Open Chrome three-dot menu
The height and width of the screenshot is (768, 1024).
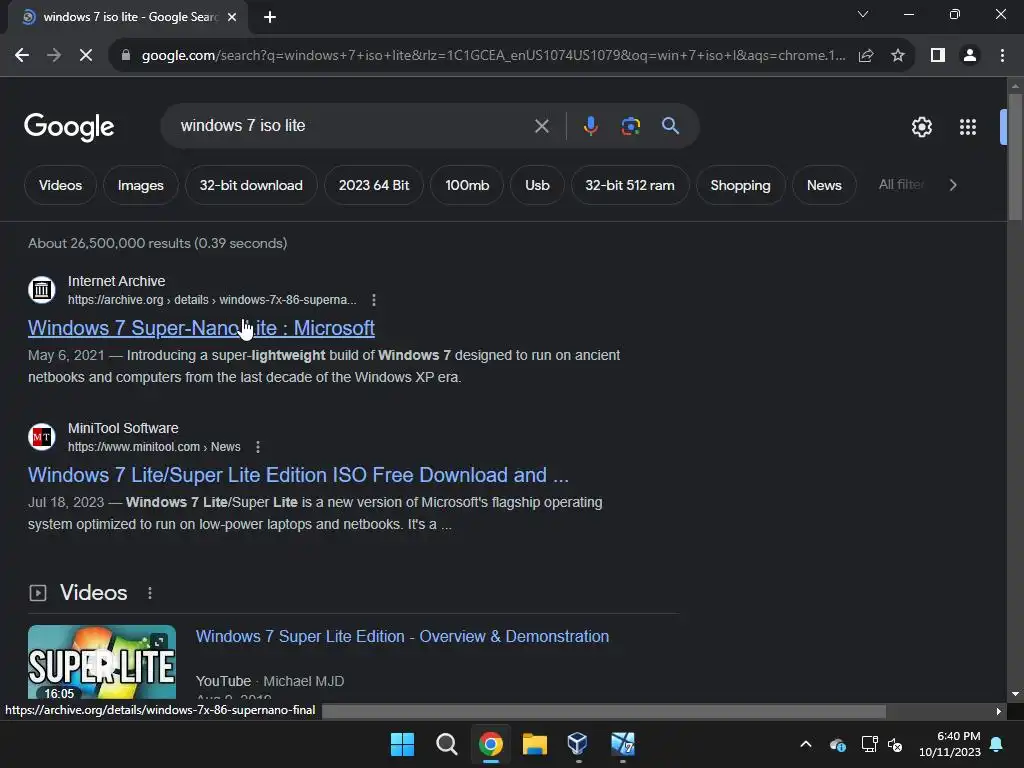point(1002,56)
